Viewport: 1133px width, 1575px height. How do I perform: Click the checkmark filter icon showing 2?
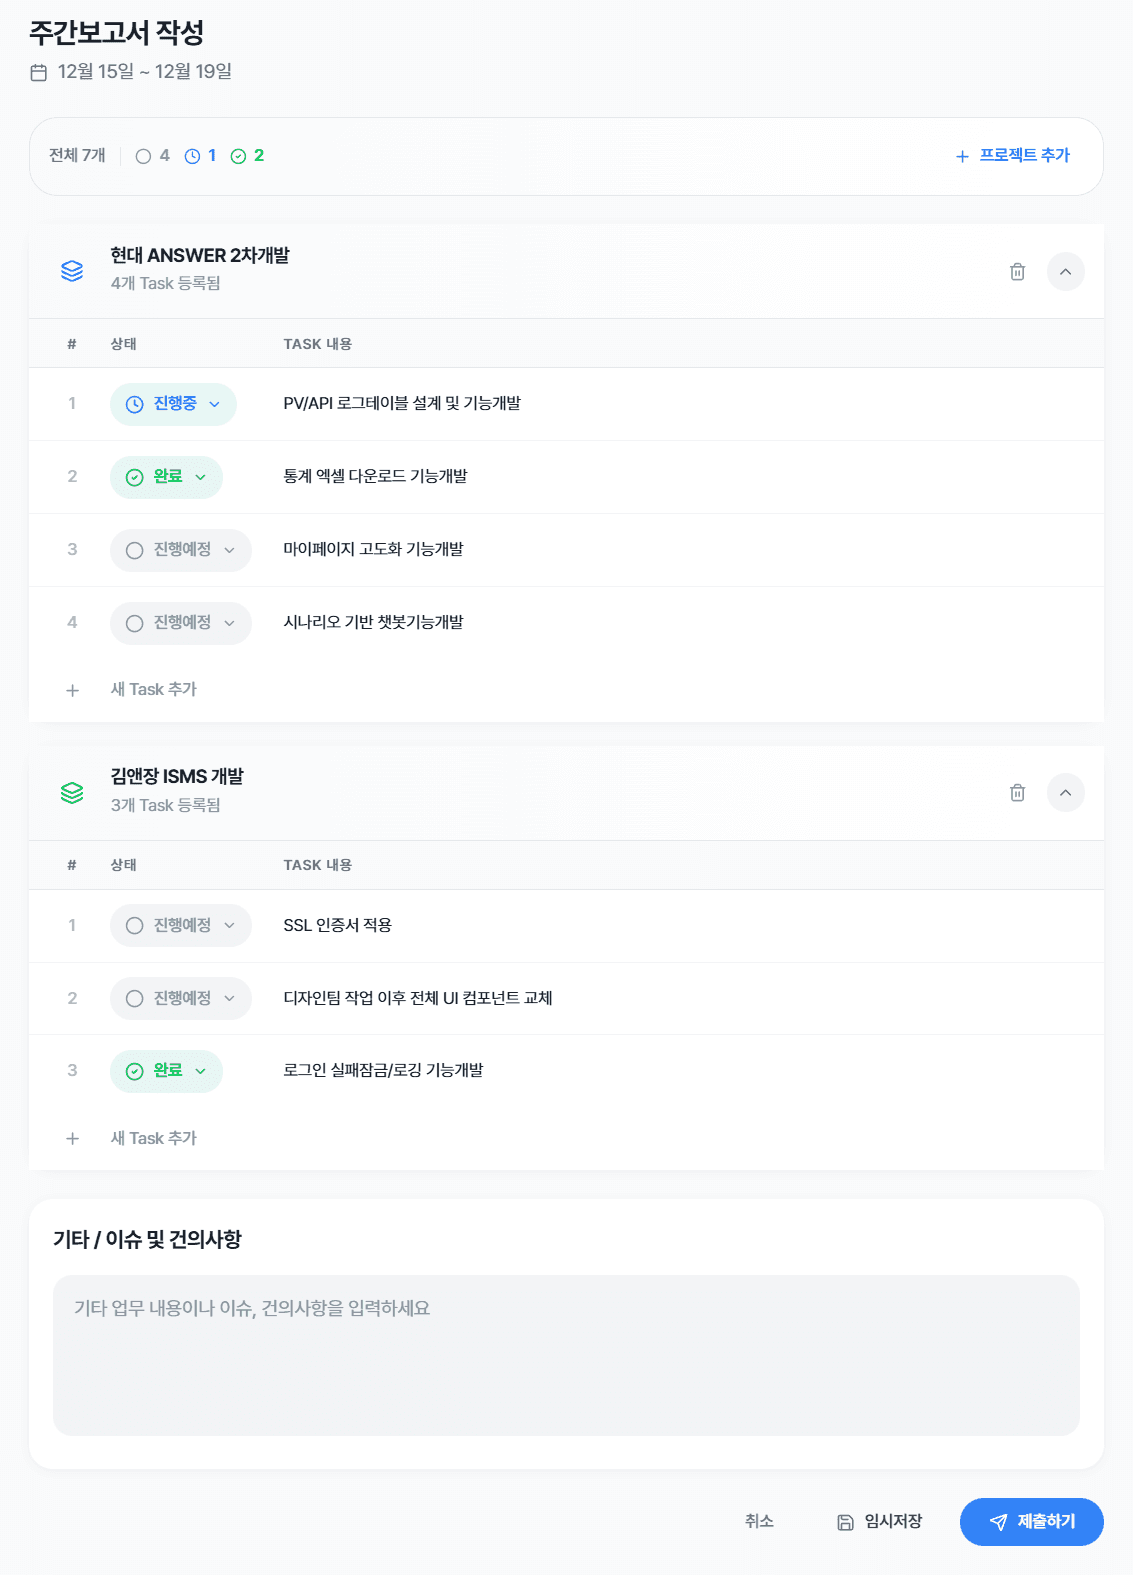[x=238, y=155]
